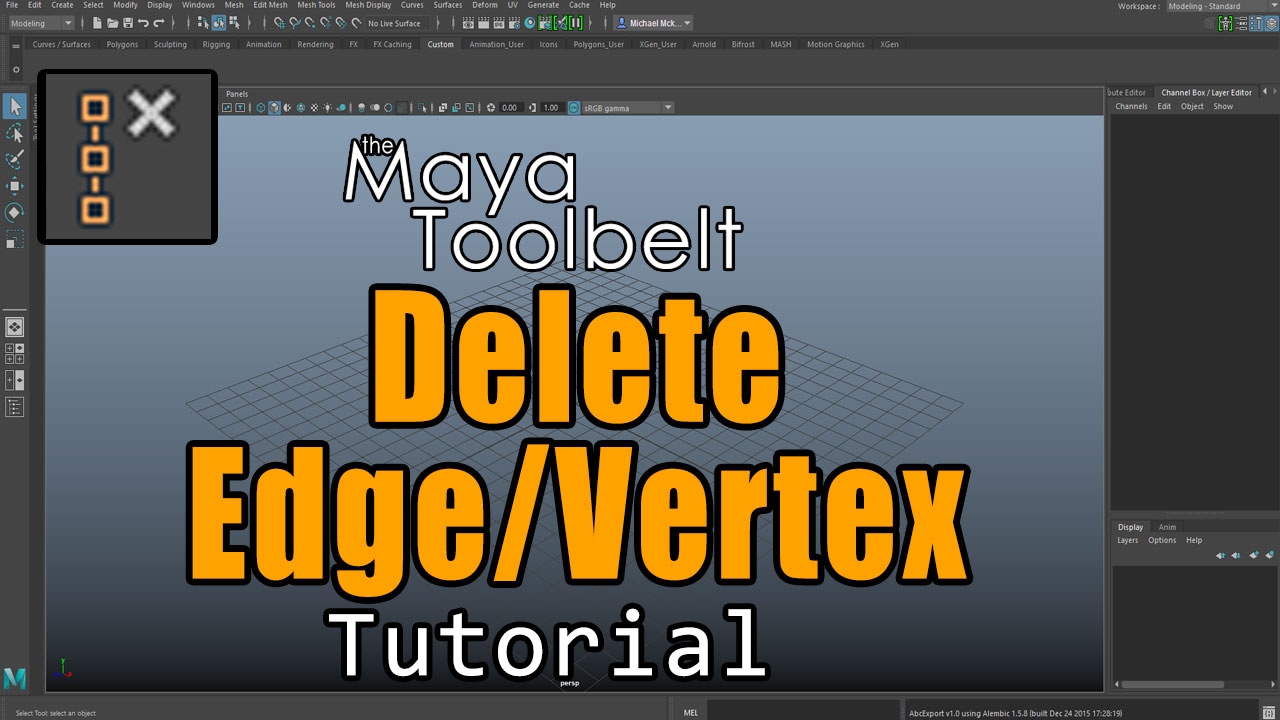Toggle view transform sRGB icon in panel toolbar
The image size is (1280, 720).
point(574,107)
